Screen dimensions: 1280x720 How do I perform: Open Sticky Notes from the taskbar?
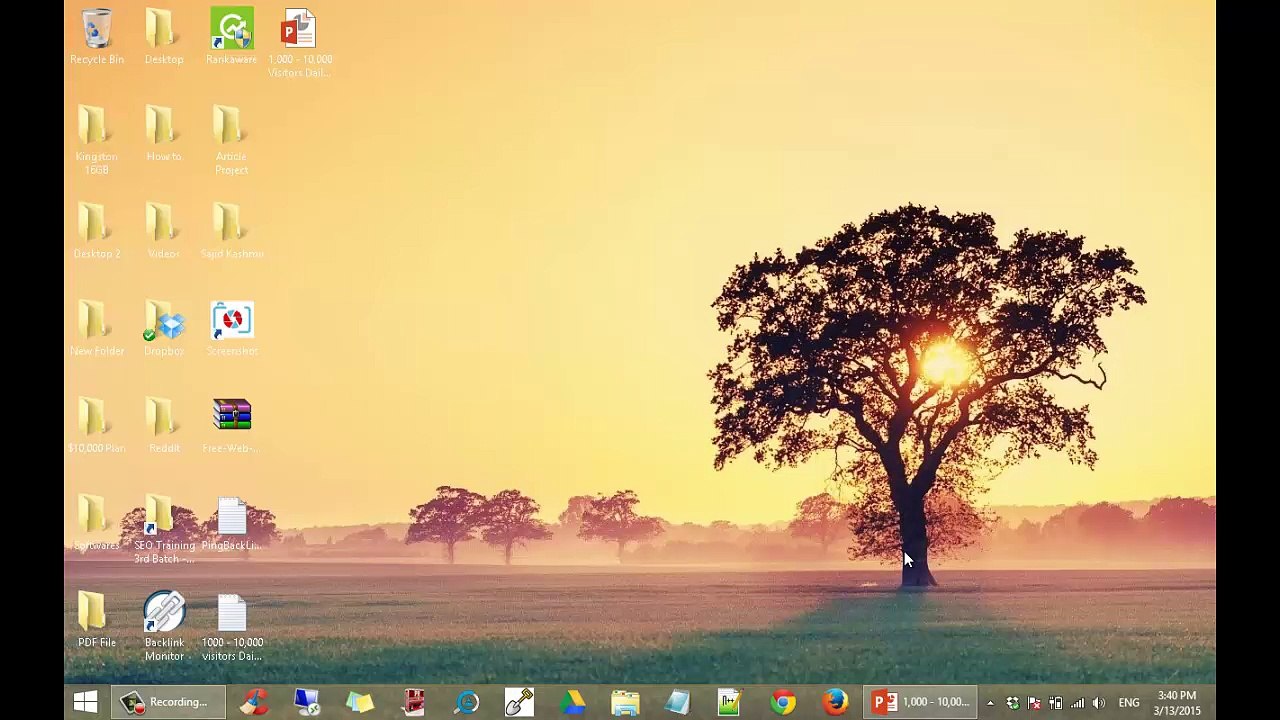[360, 702]
